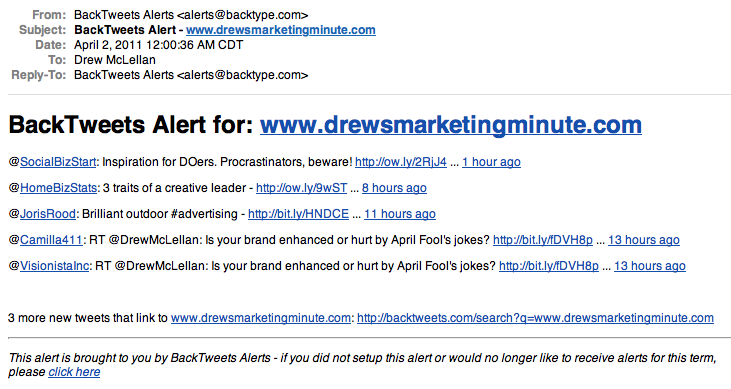731x389 pixels.
Task: Open the SocialBizStart Twitter profile link
Action: pos(58,162)
